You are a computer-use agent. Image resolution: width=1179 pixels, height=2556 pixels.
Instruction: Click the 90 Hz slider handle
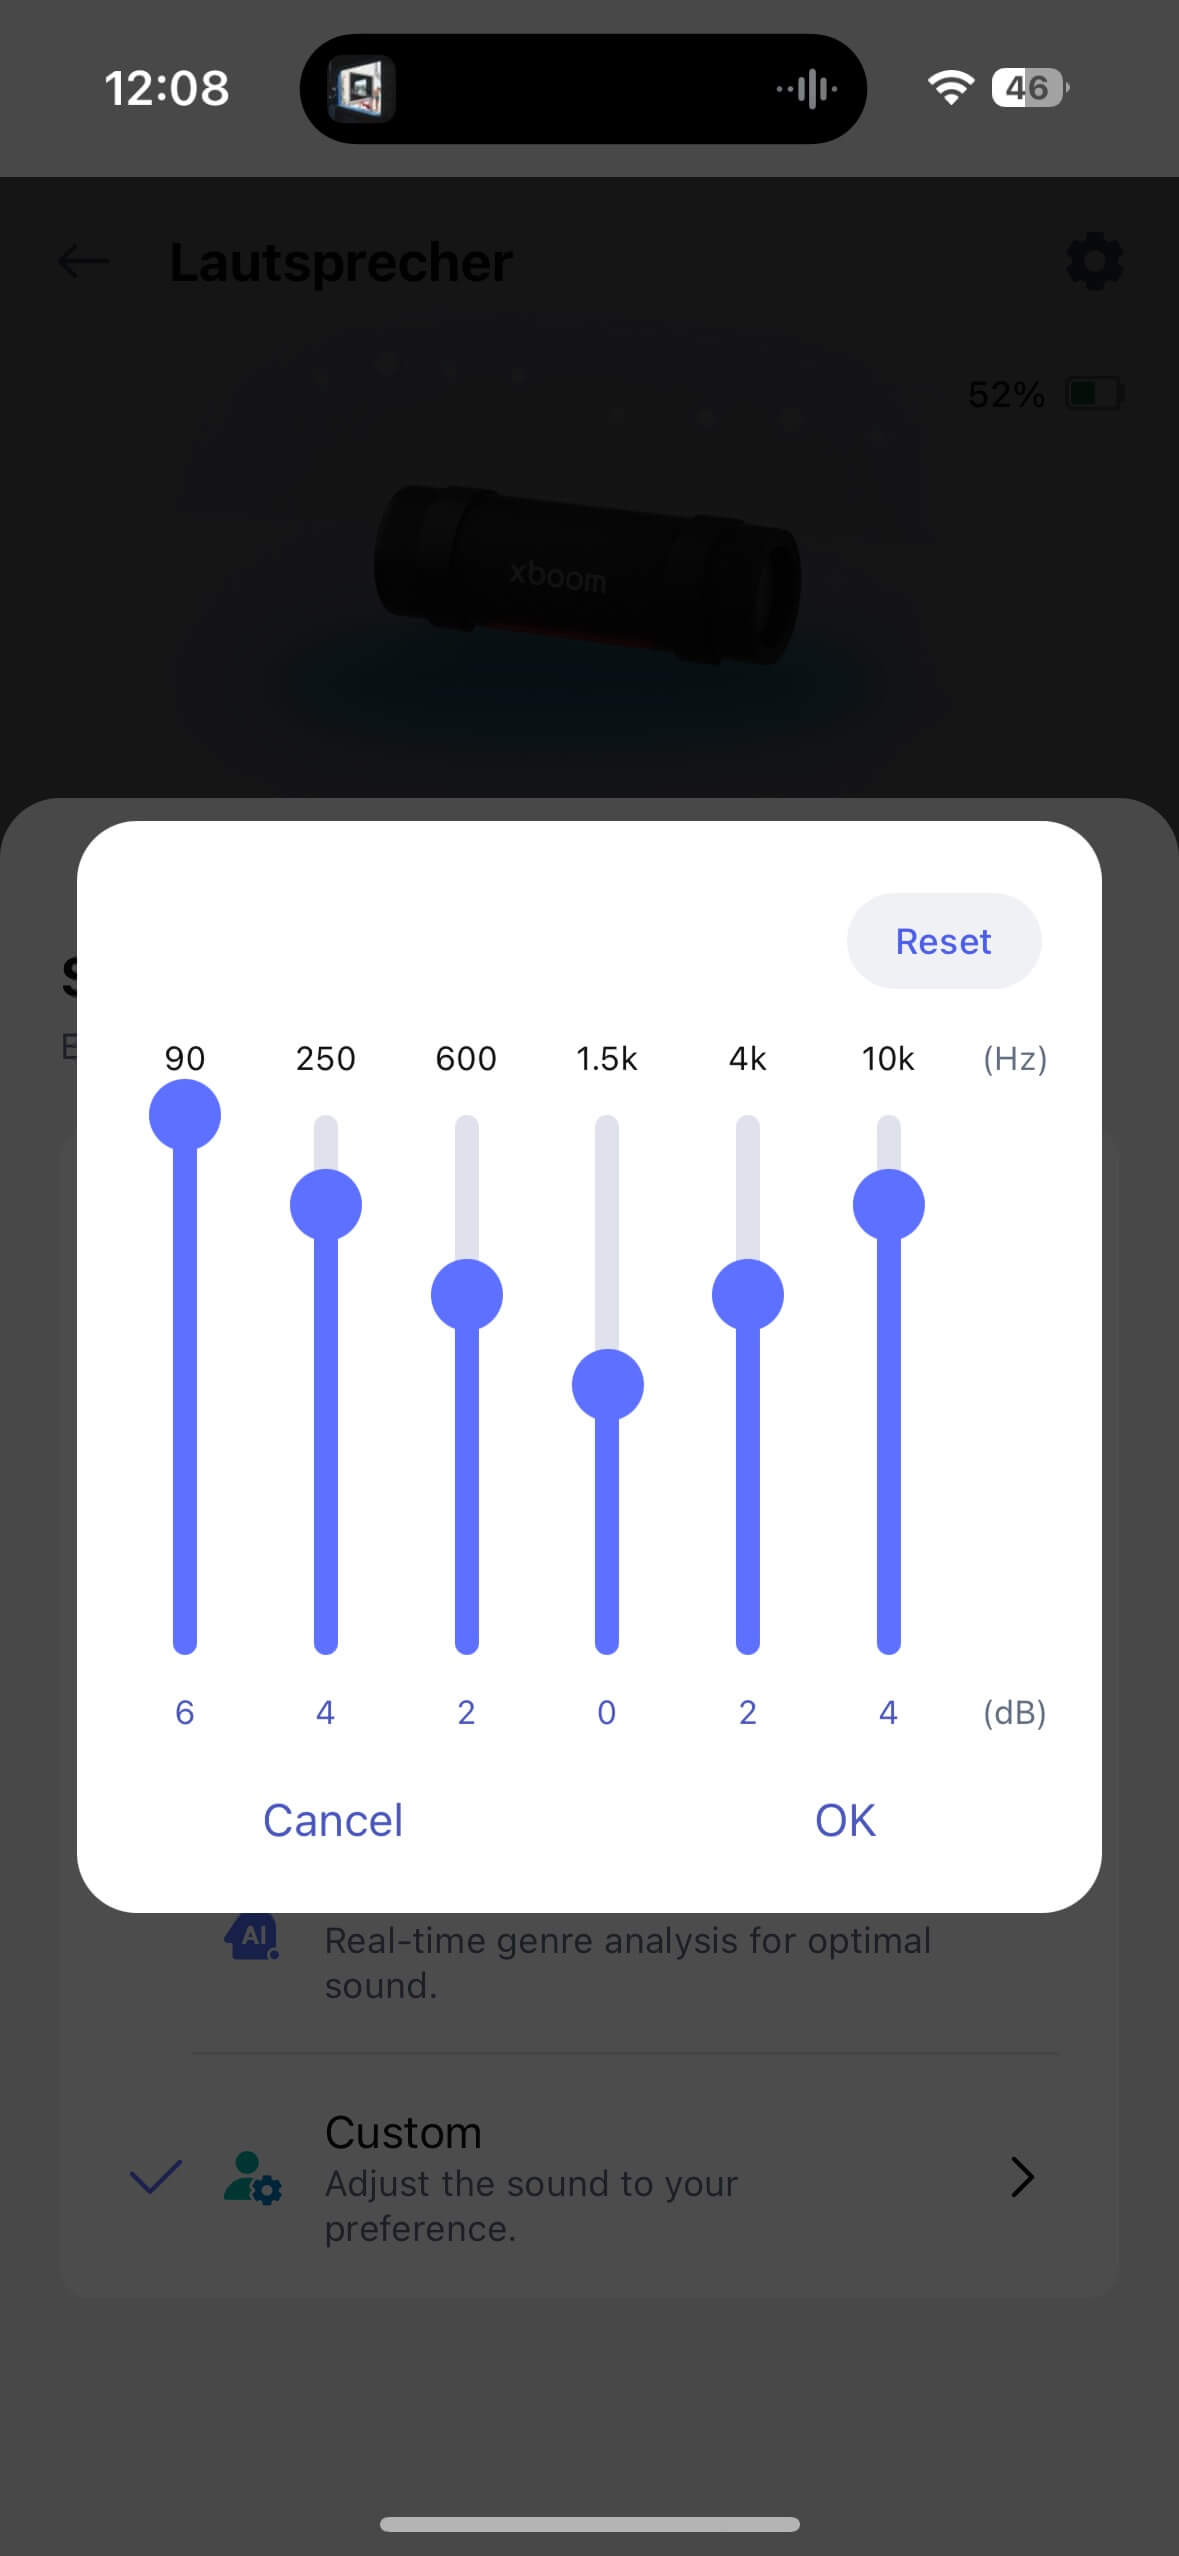pos(185,1115)
